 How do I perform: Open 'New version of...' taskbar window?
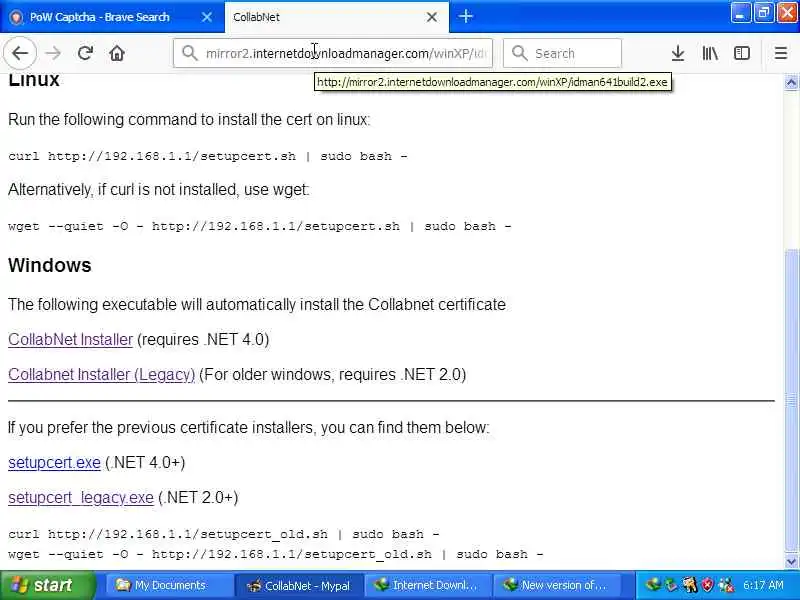[557, 585]
